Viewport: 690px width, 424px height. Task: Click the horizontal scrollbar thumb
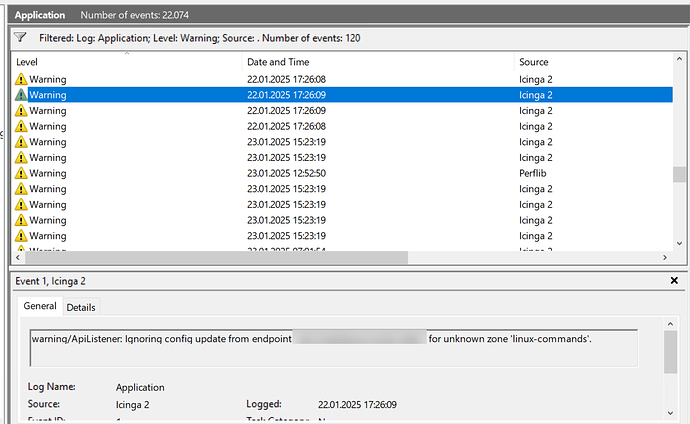click(217, 258)
